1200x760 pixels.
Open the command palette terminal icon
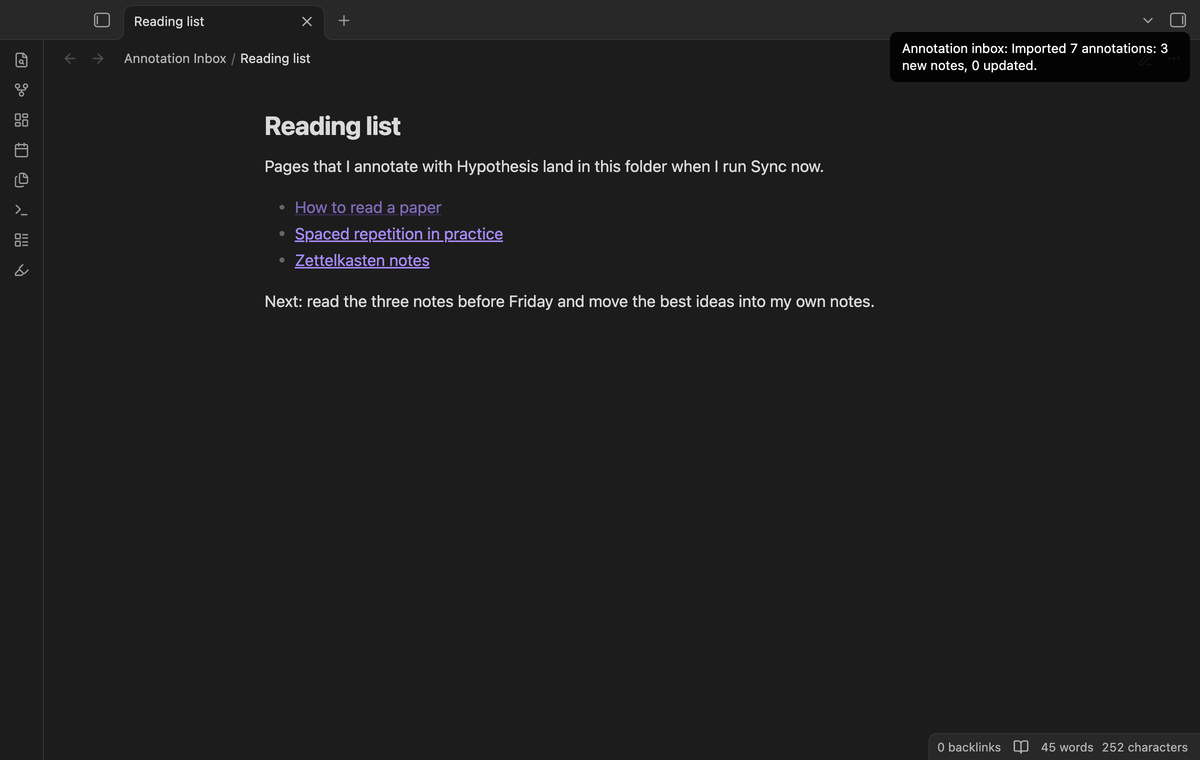coord(21,210)
